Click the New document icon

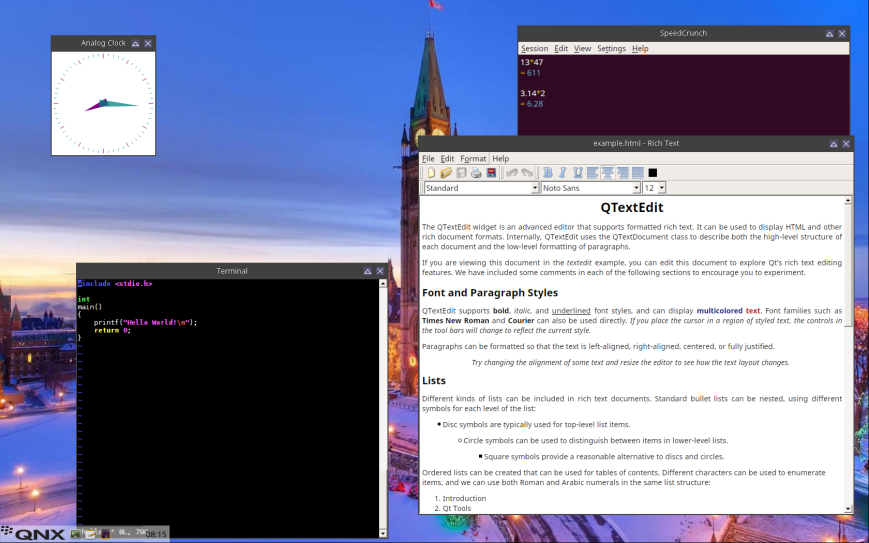click(431, 173)
